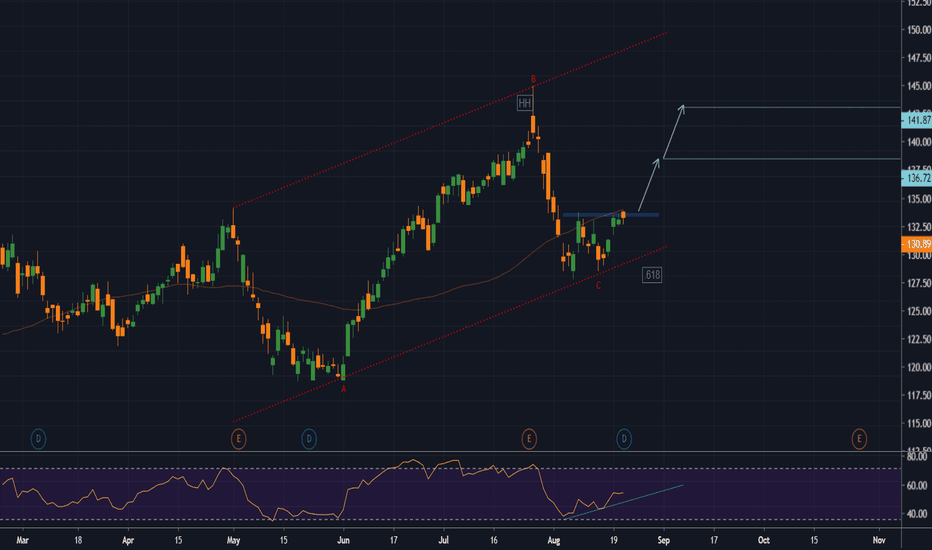Click the HH label box

point(524,103)
